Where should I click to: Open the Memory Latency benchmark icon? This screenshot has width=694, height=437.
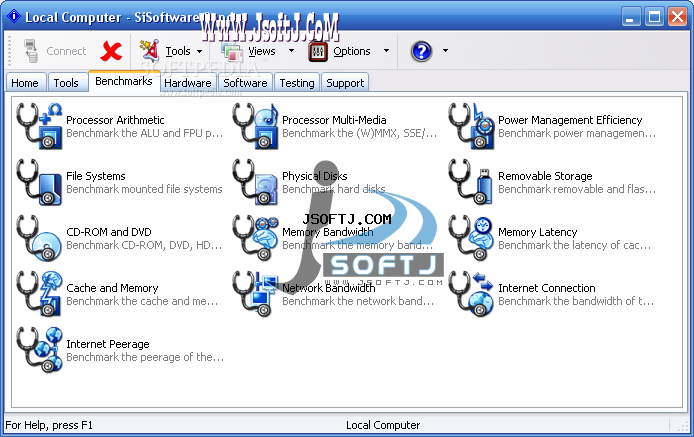(471, 238)
